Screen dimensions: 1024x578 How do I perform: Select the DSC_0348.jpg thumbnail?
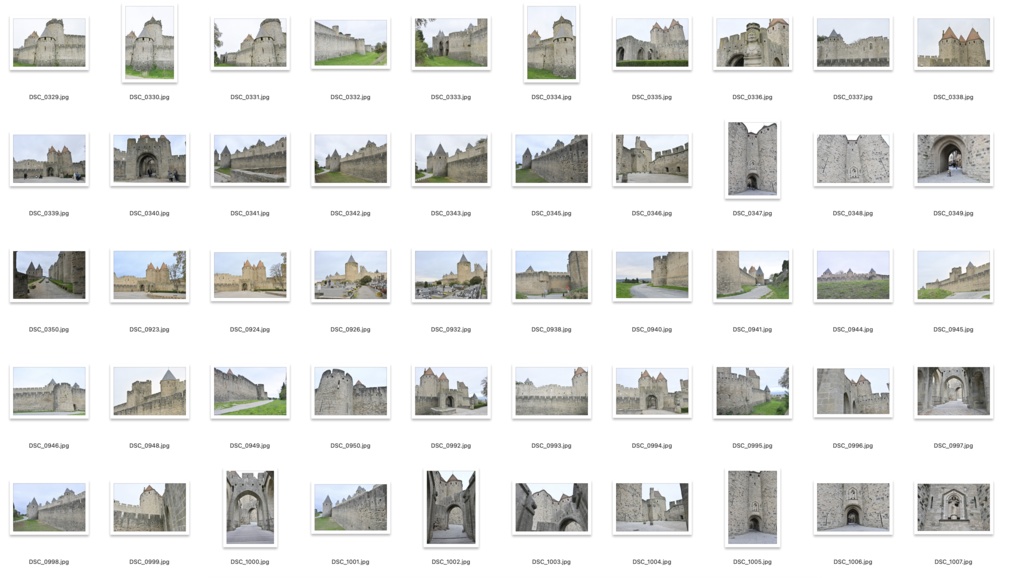click(853, 159)
